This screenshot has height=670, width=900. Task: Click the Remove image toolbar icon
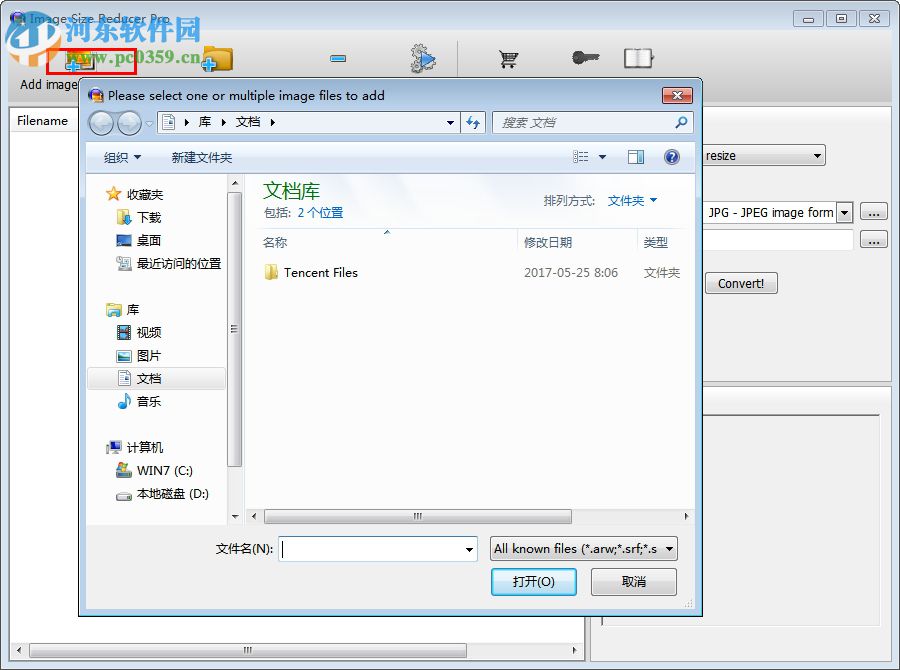click(338, 59)
